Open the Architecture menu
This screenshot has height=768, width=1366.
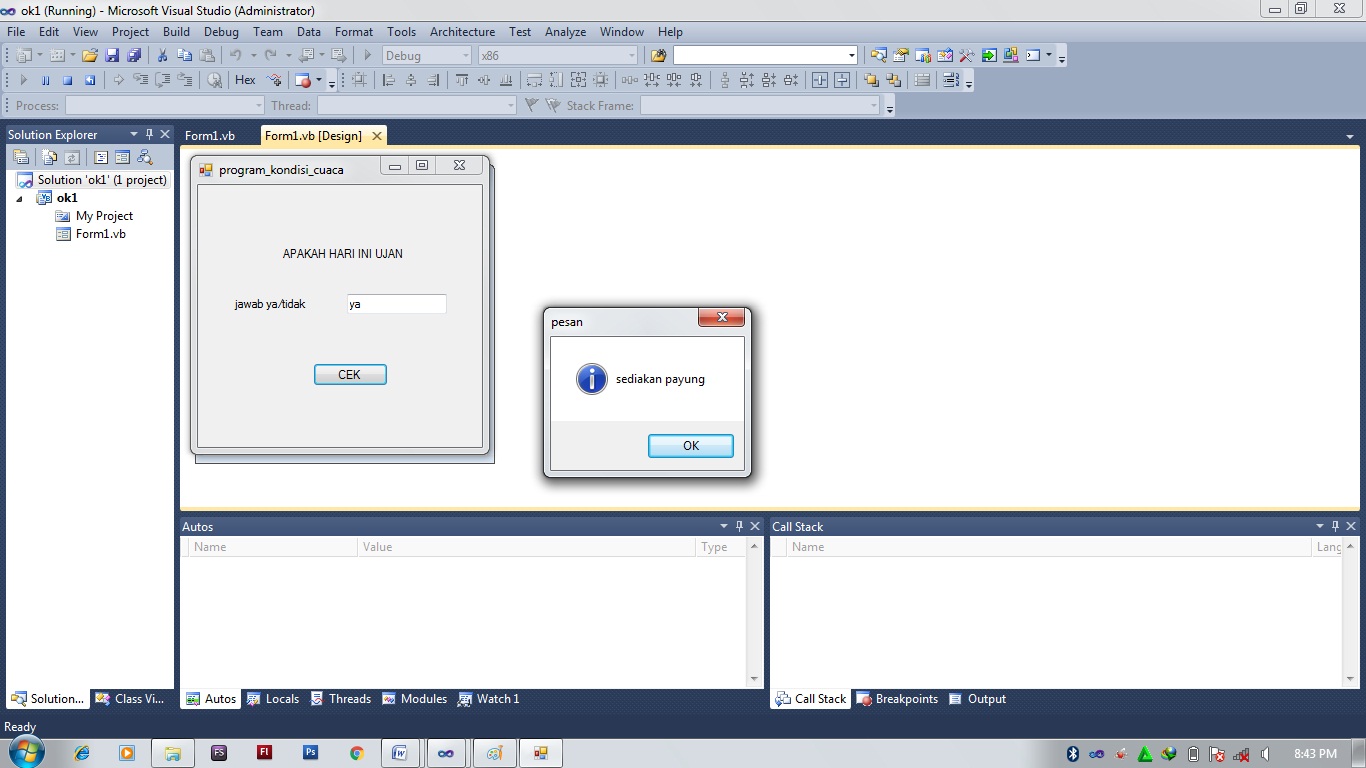pos(462,31)
